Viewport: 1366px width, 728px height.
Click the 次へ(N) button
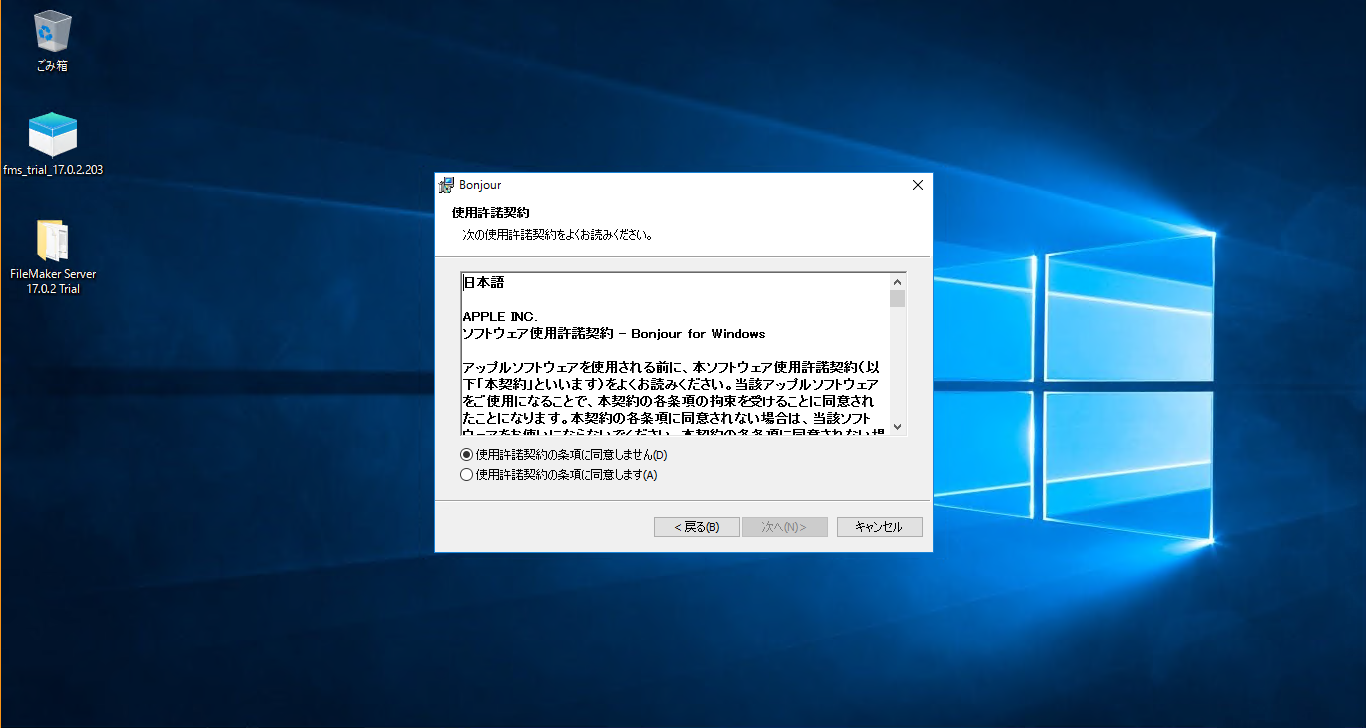[784, 526]
